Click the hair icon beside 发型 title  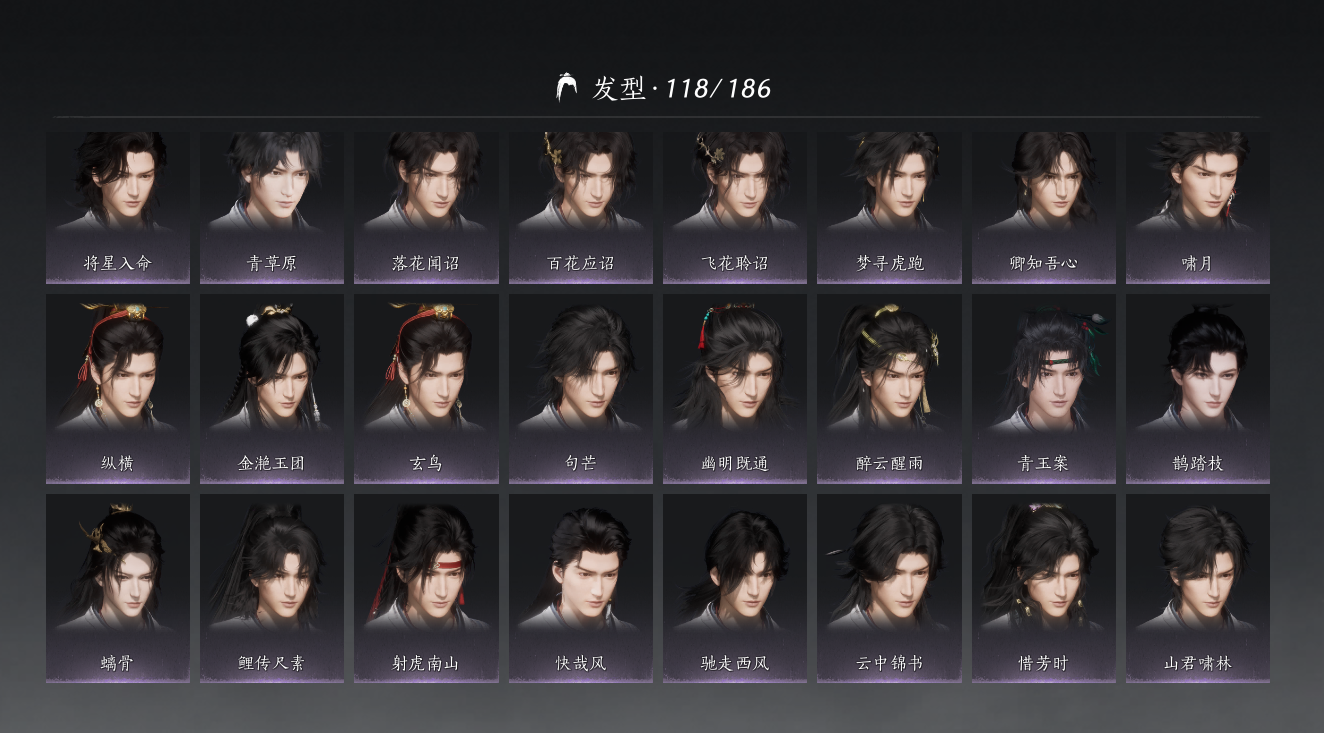click(x=567, y=88)
